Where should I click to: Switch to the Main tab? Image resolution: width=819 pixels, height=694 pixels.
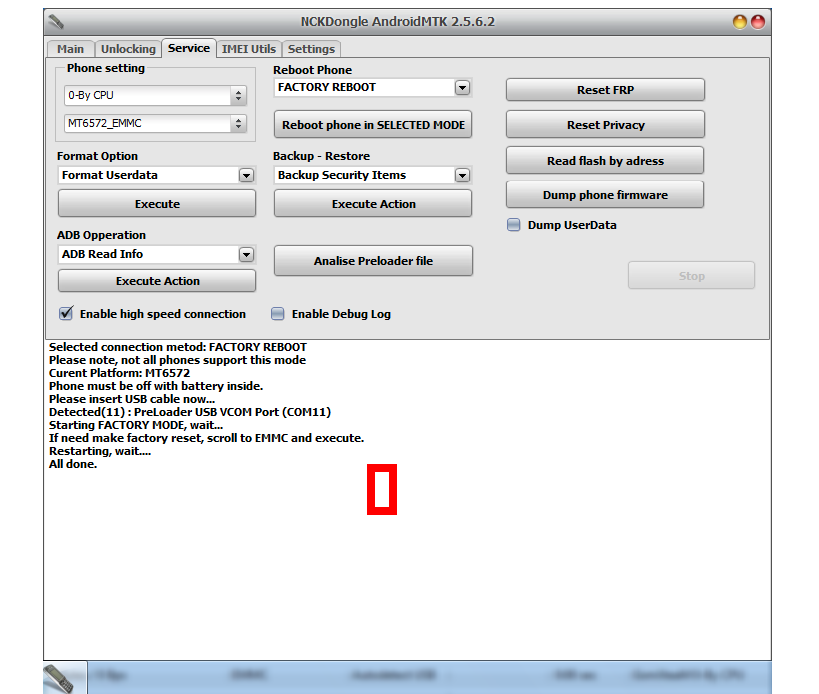[71, 49]
